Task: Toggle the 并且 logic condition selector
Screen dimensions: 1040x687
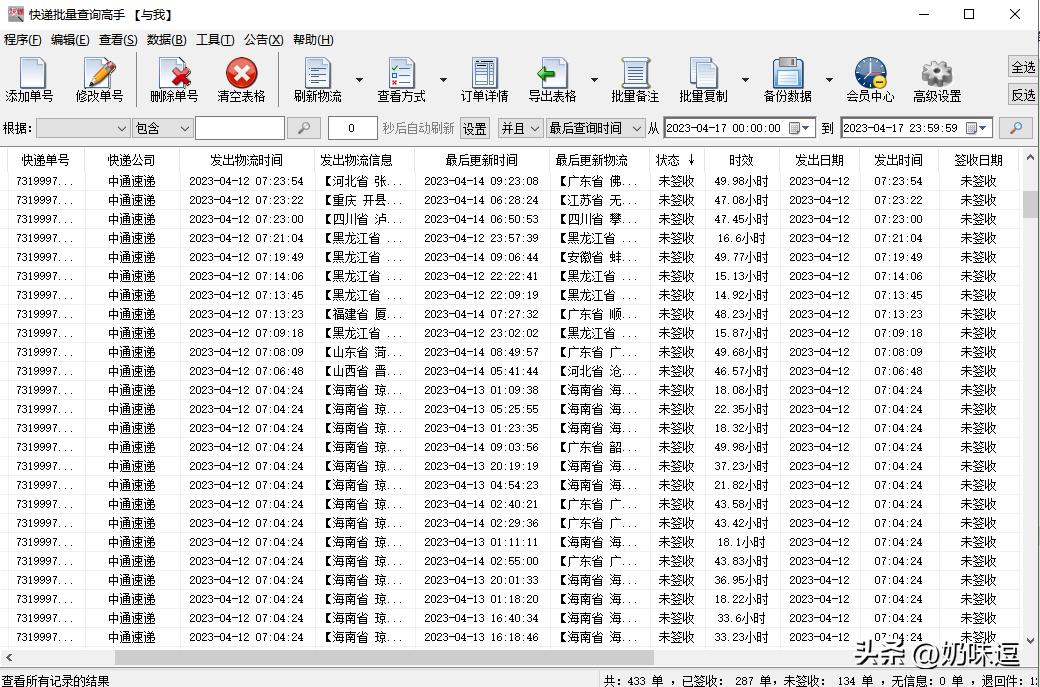Action: 520,128
